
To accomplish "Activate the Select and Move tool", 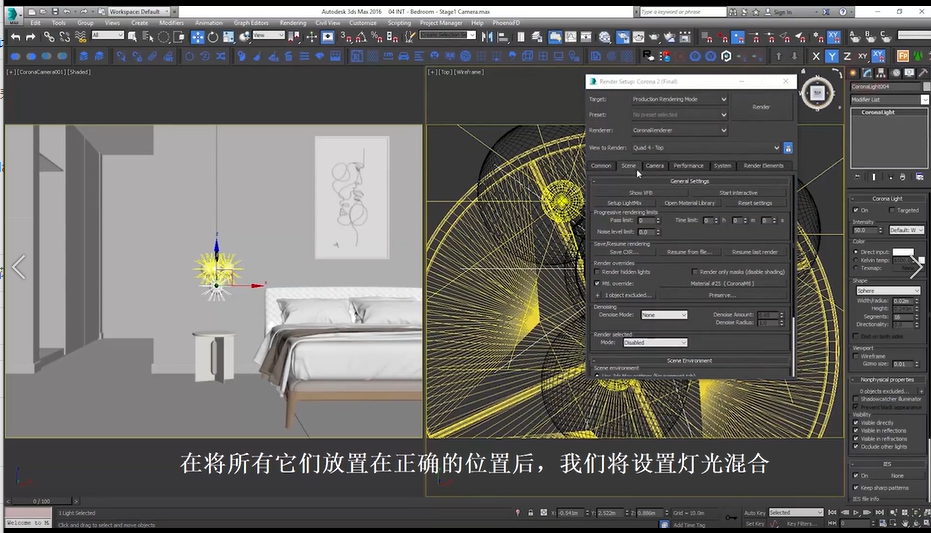I will (x=197, y=37).
